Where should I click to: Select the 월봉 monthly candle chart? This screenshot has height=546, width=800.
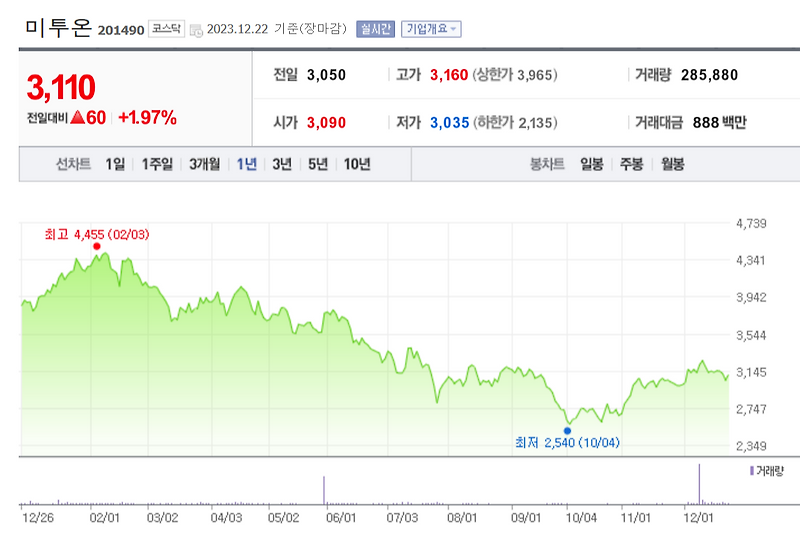click(672, 164)
